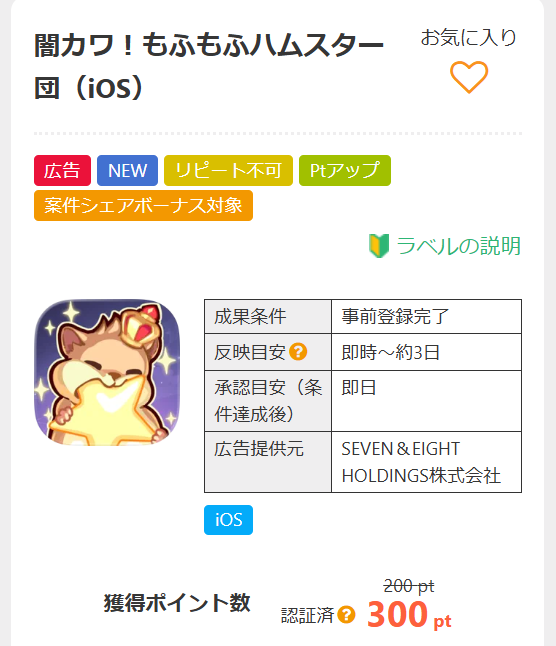556x646 pixels.
Task: Click the 案件シェアボーナス対象 orange label
Action: [143, 206]
